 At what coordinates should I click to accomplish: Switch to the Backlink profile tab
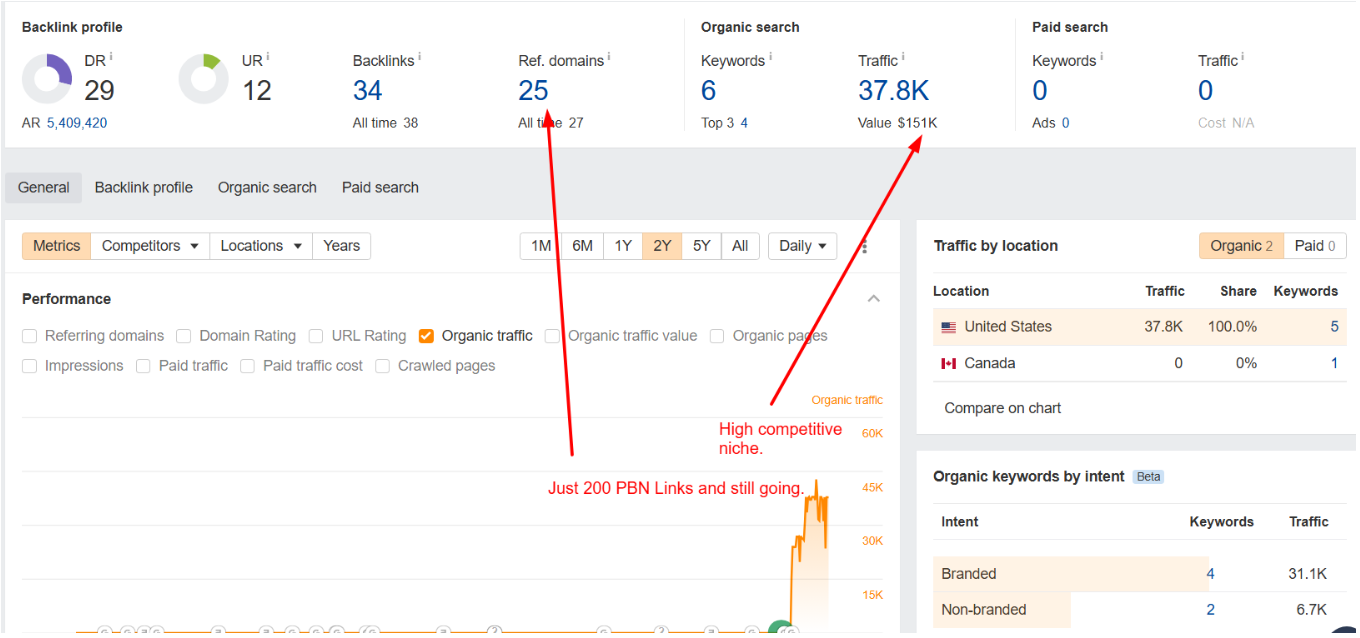[144, 188]
